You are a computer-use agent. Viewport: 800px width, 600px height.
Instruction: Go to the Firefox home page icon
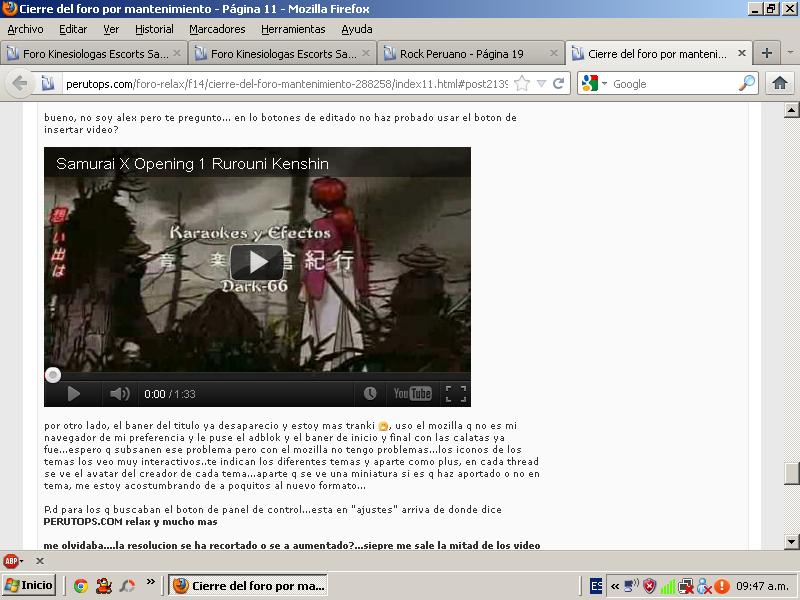click(x=780, y=83)
